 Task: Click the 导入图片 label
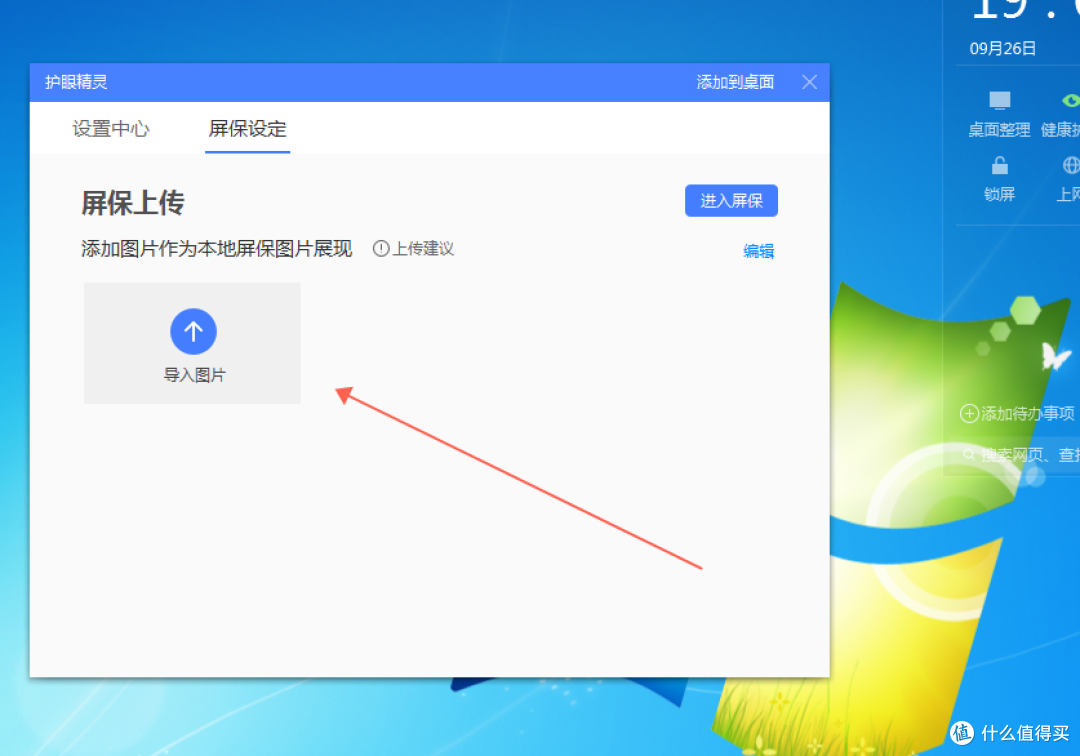click(194, 375)
